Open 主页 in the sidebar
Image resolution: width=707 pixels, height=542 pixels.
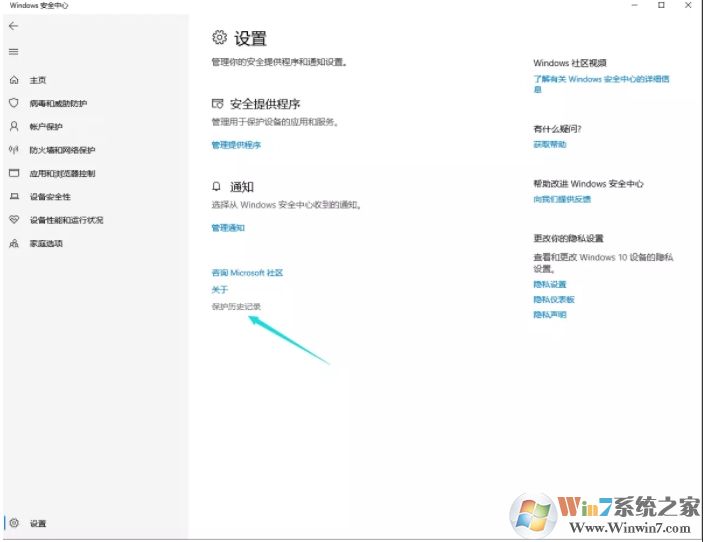38,80
